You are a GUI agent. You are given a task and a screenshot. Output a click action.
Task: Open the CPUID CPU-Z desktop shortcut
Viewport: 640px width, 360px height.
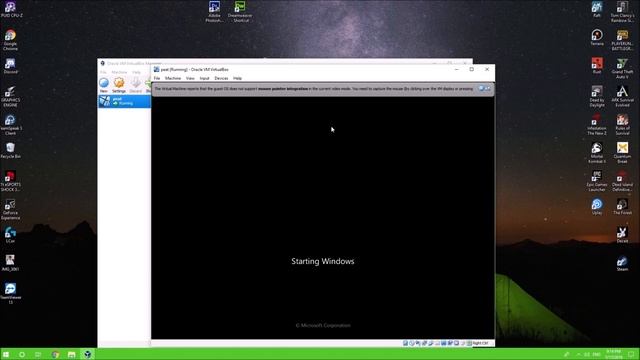point(11,9)
